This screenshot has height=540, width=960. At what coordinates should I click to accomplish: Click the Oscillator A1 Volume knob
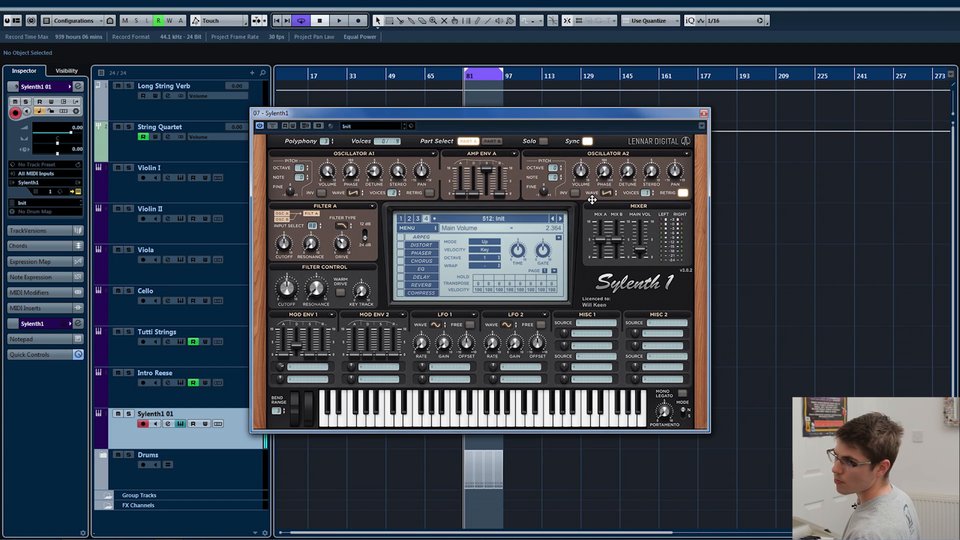[327, 171]
